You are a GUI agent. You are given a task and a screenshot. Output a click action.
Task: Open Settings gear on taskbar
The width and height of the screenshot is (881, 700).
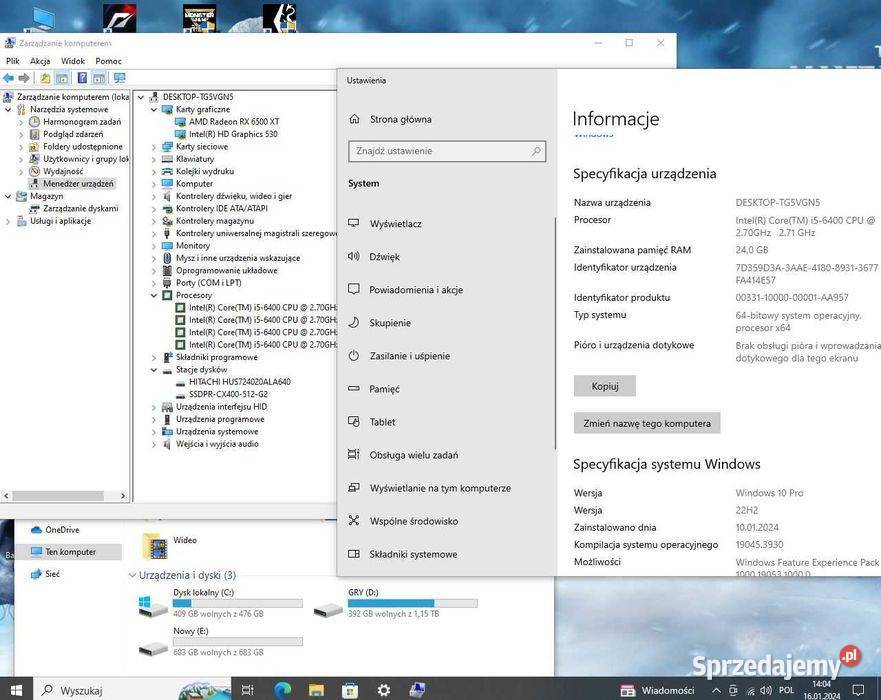click(384, 690)
